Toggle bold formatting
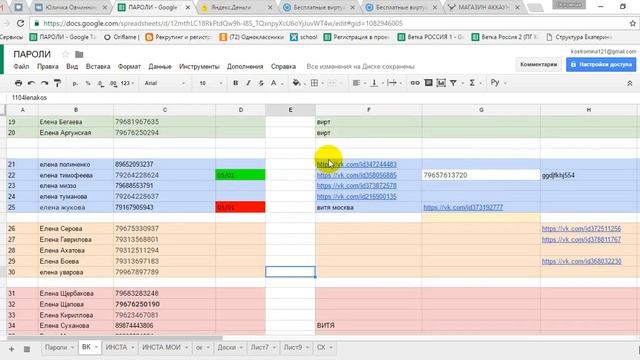 pyautogui.click(x=236, y=83)
